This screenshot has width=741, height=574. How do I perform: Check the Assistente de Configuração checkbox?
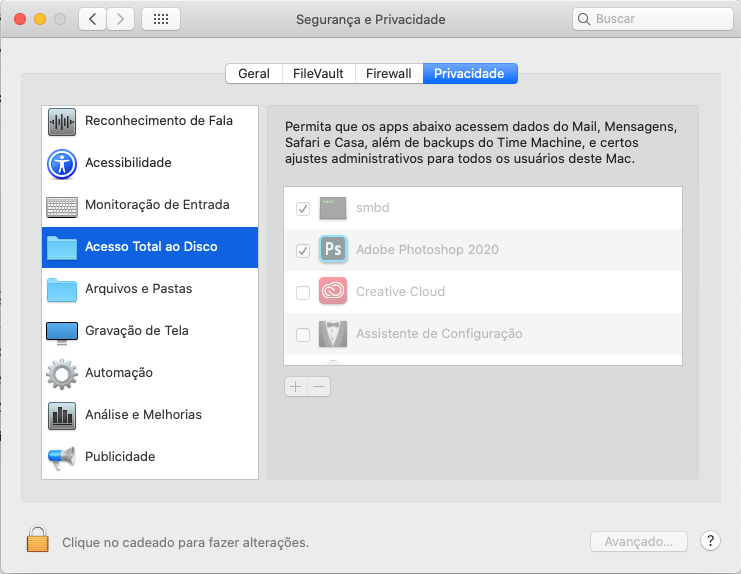[x=302, y=334]
